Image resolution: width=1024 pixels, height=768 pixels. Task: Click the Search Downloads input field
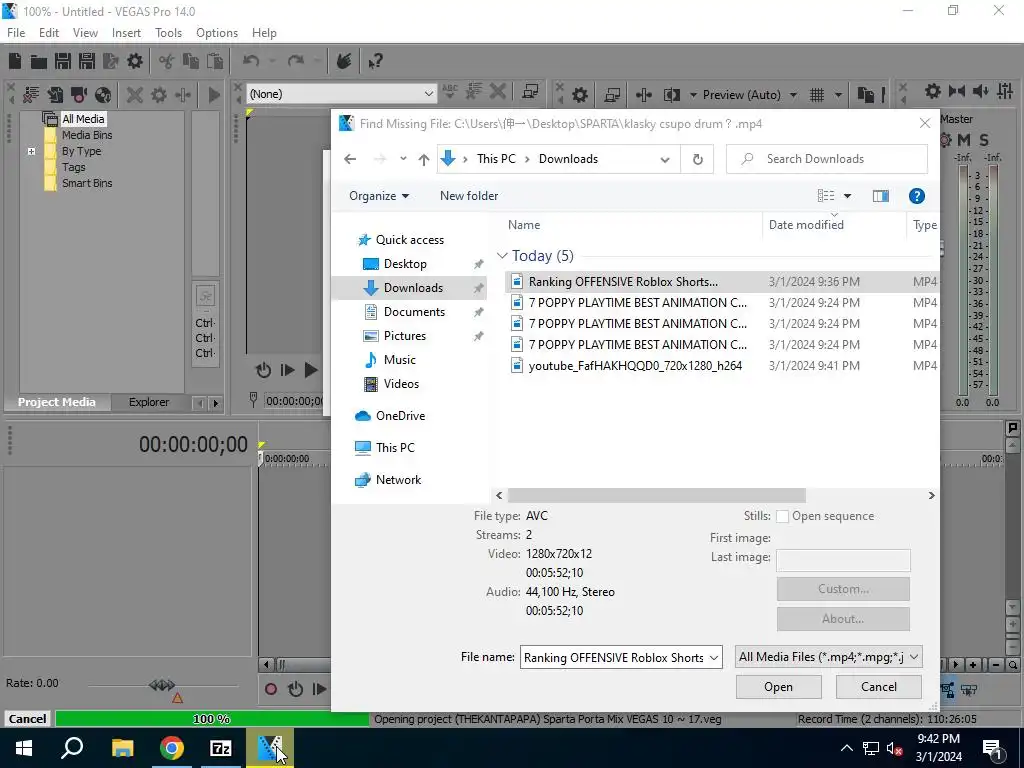tap(827, 159)
